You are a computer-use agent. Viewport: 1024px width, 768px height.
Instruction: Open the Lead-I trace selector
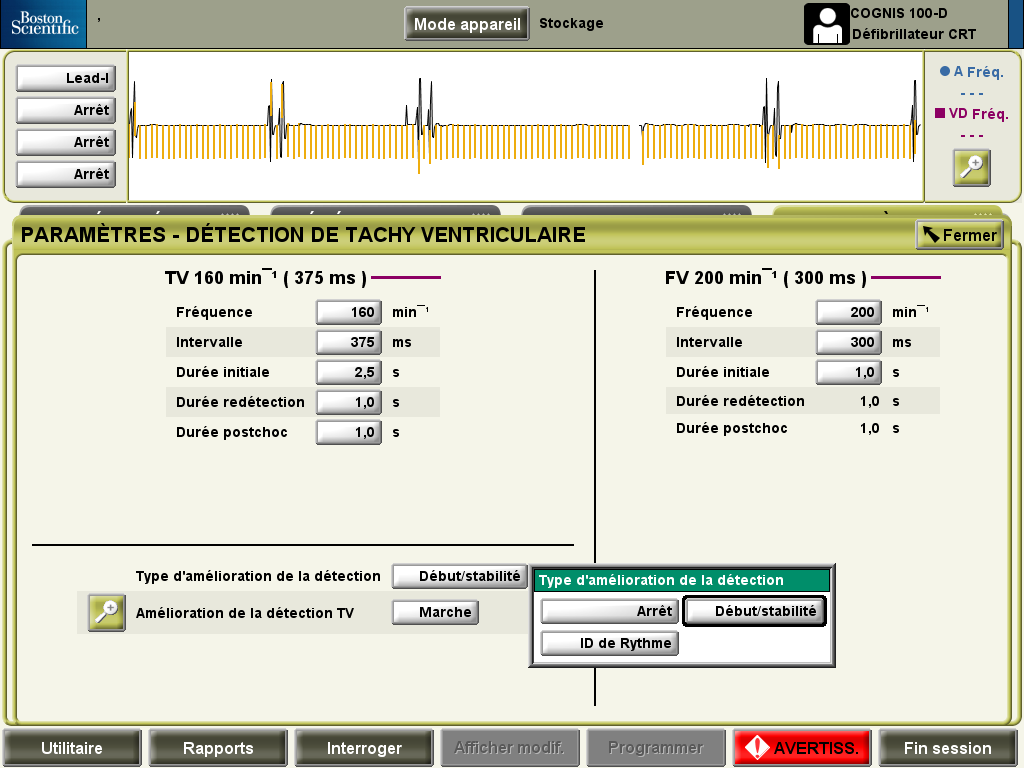point(65,78)
